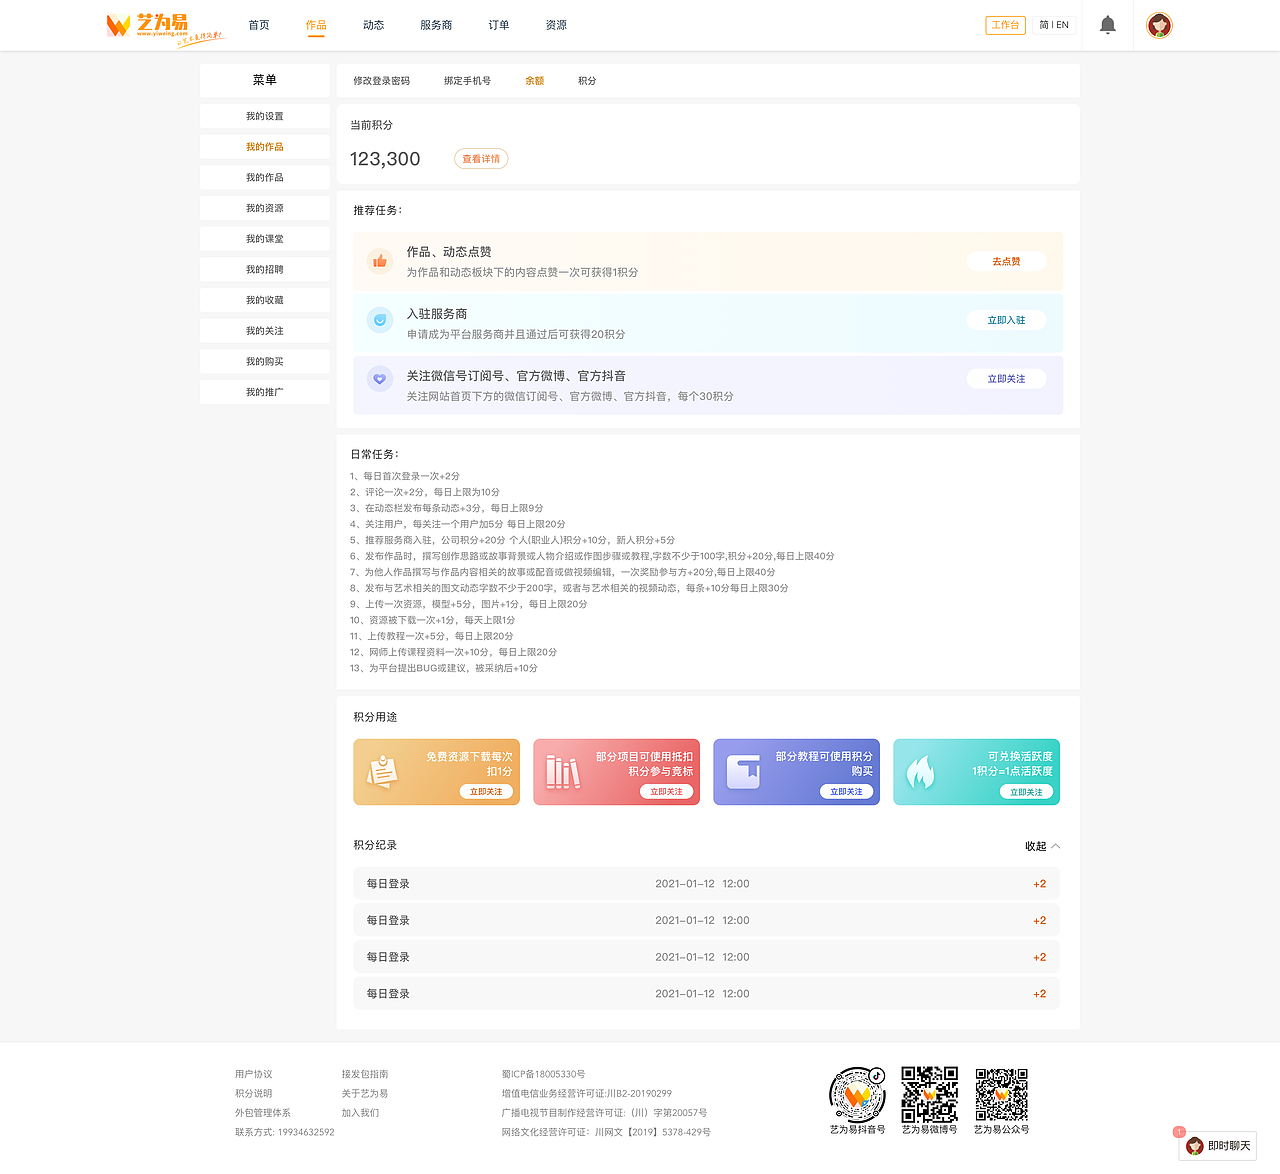Image resolution: width=1280 pixels, height=1174 pixels.
Task: Click the 艺为易微博号 QR code
Action: tap(930, 1094)
